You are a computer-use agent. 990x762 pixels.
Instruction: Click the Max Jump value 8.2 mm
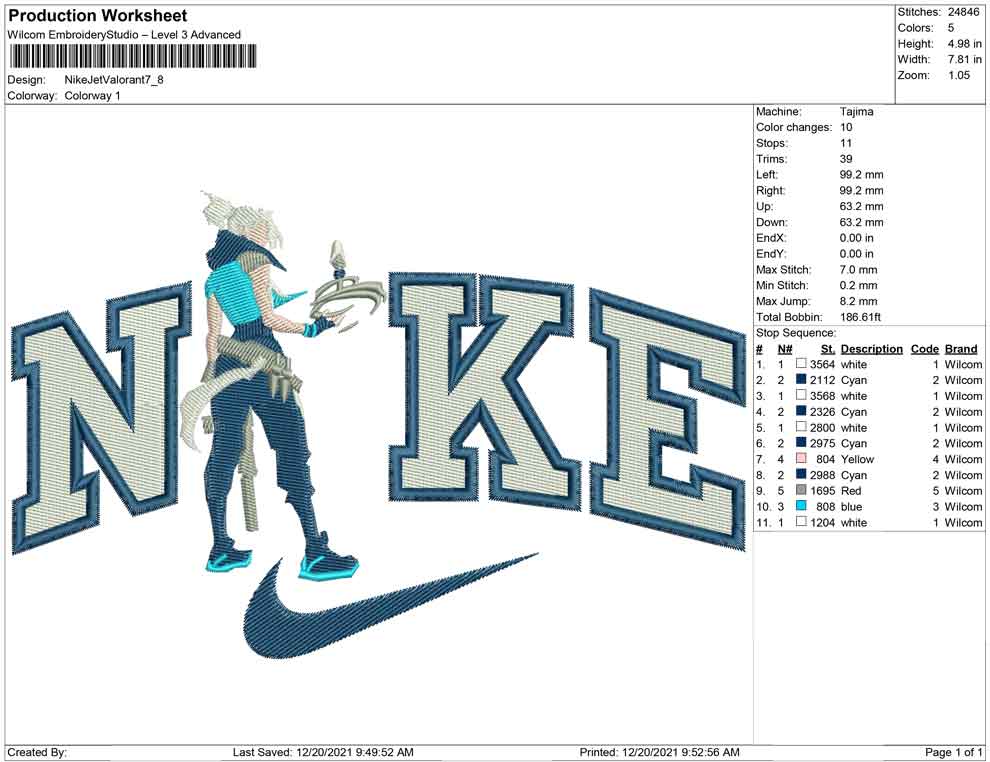coord(859,301)
